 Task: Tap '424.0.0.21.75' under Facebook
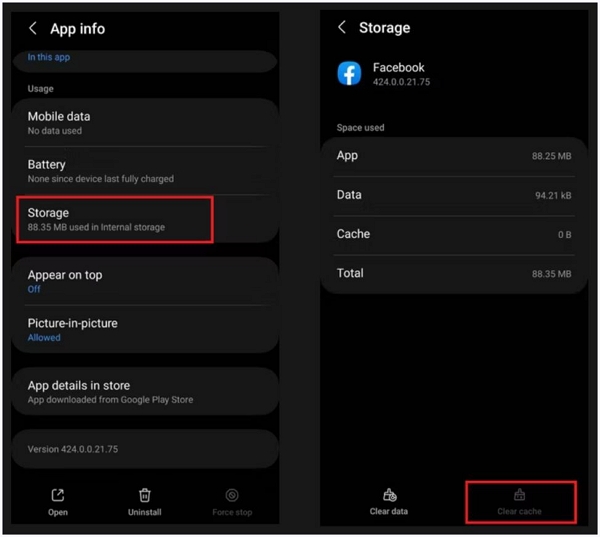point(401,82)
